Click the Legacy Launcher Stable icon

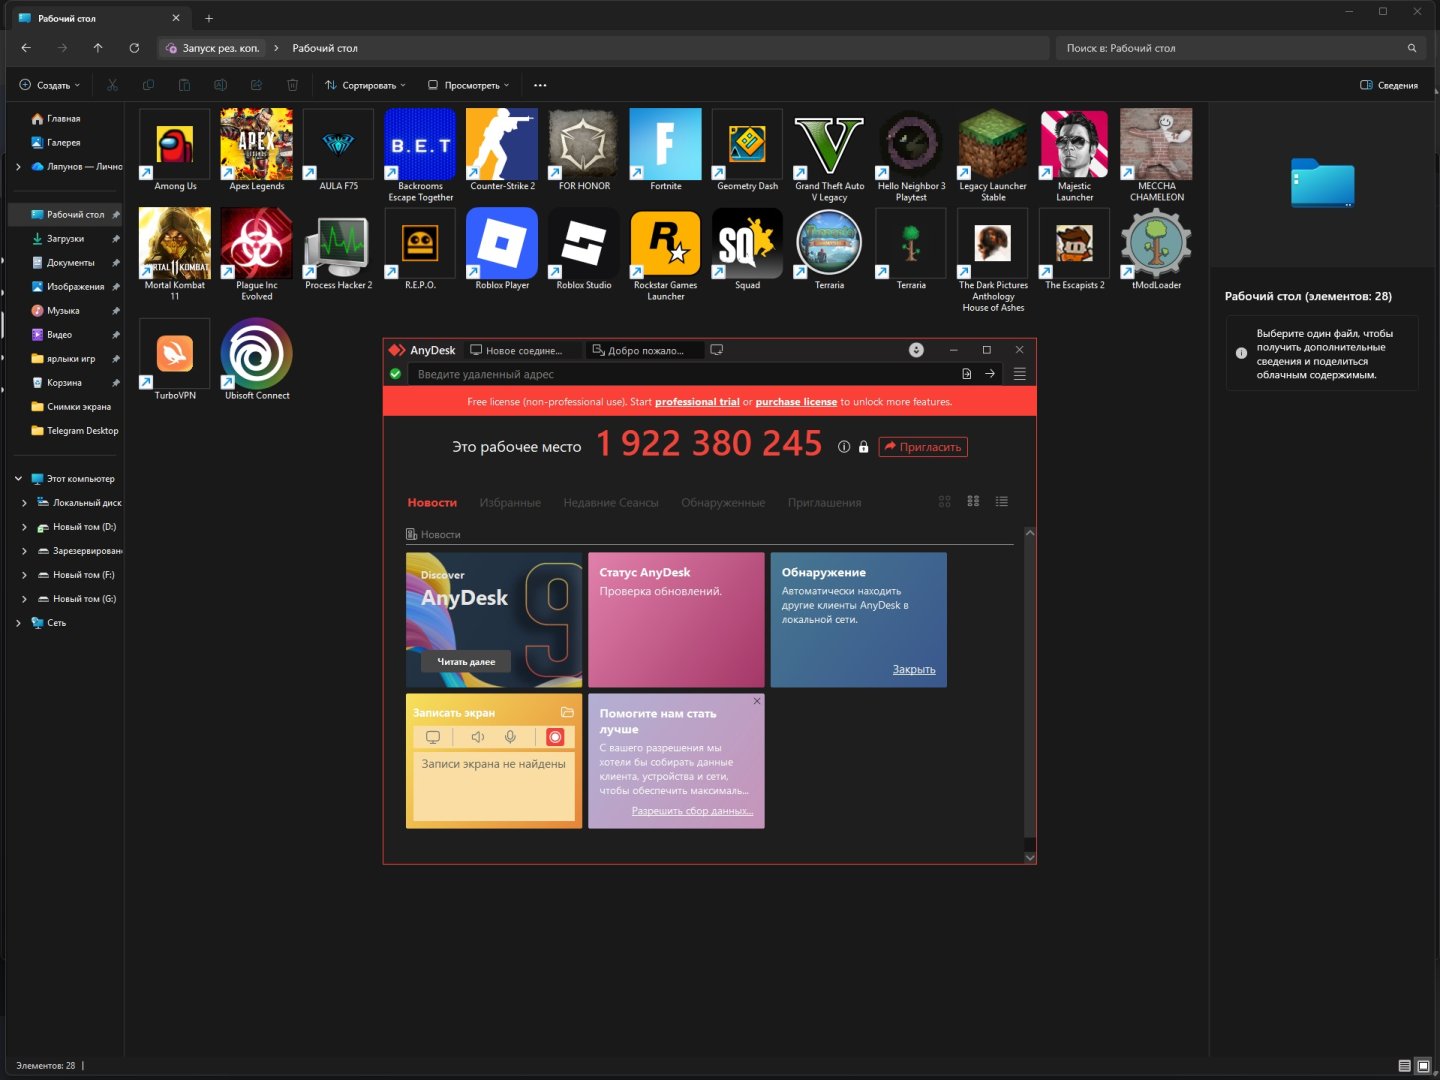tap(993, 144)
